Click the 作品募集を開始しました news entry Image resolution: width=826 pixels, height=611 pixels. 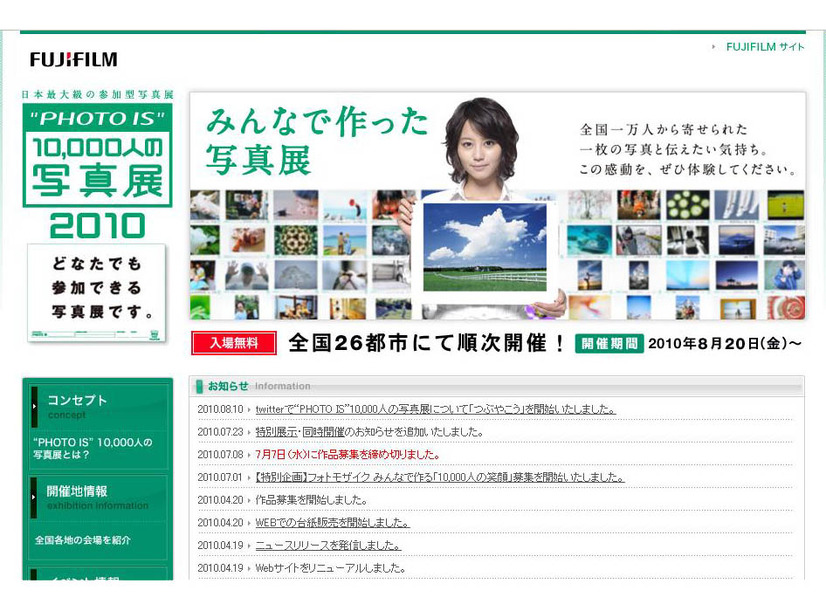pyautogui.click(x=311, y=499)
